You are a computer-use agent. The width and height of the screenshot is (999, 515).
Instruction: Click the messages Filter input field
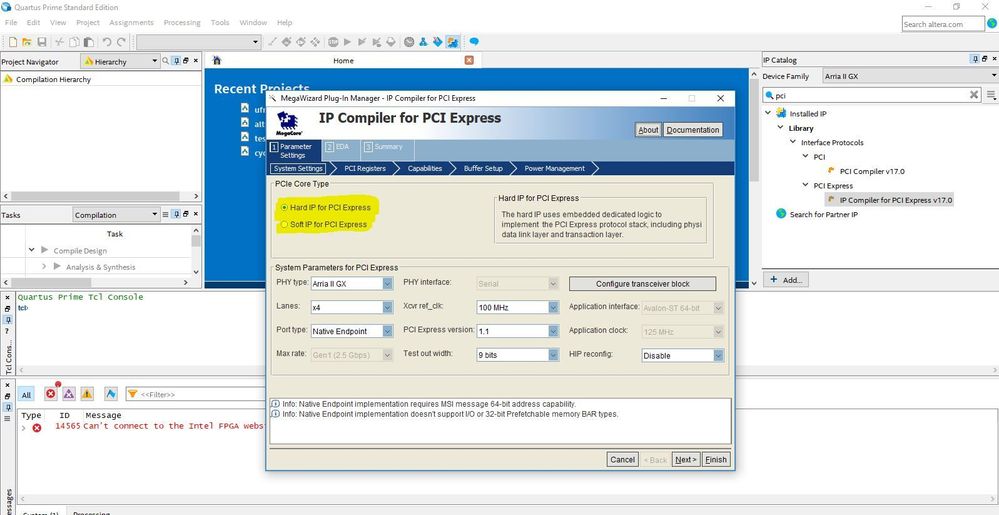point(196,395)
